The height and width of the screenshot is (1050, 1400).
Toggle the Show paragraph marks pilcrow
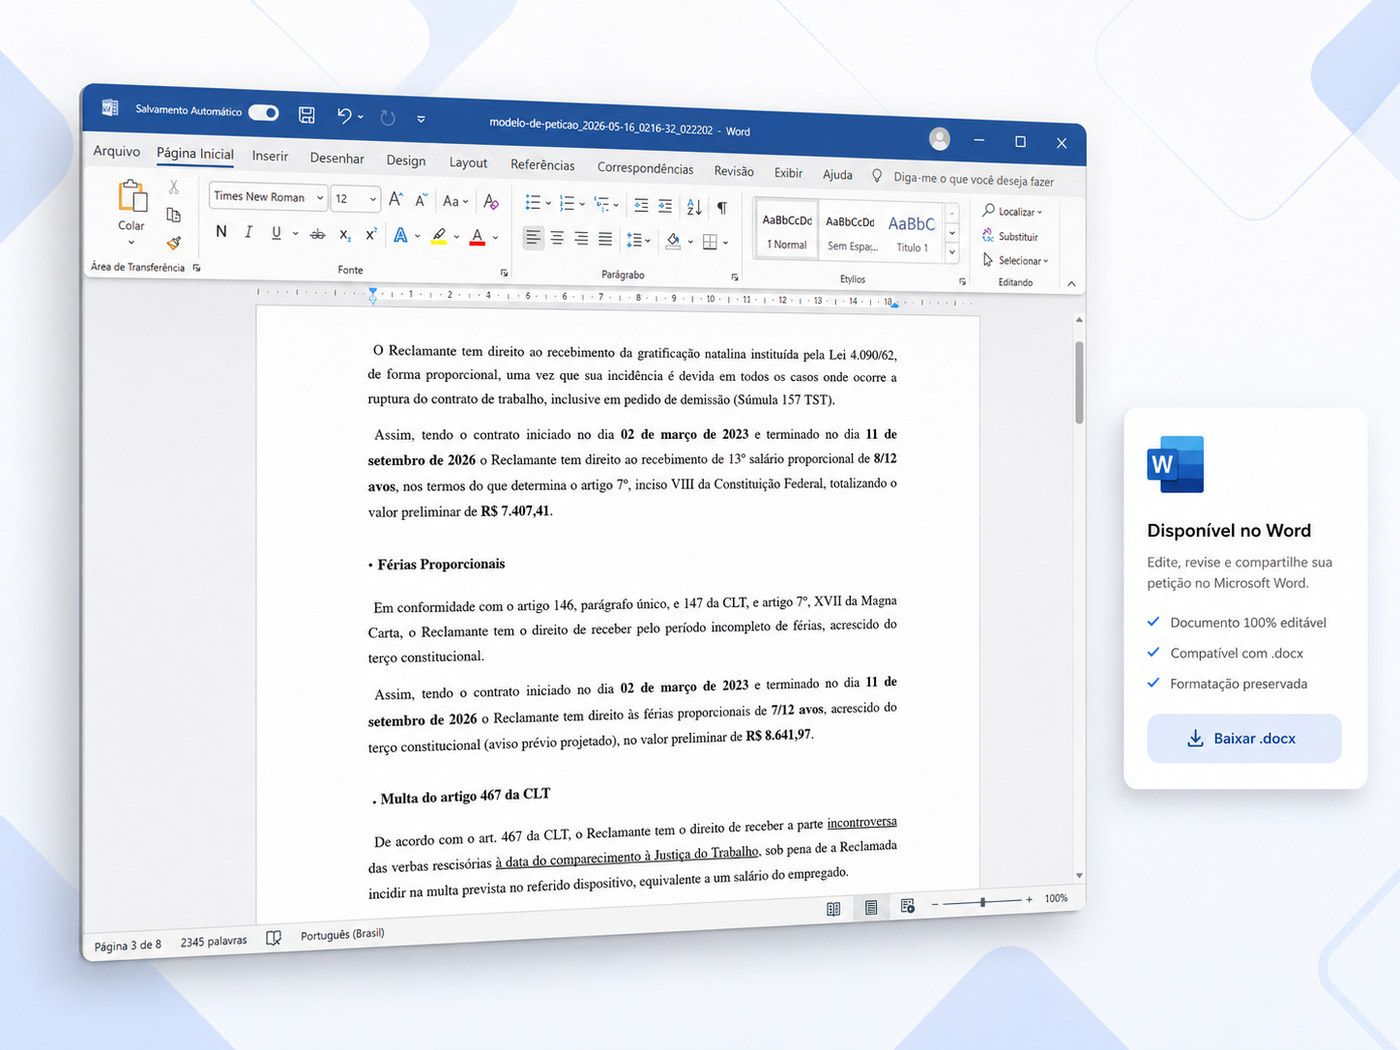point(722,208)
